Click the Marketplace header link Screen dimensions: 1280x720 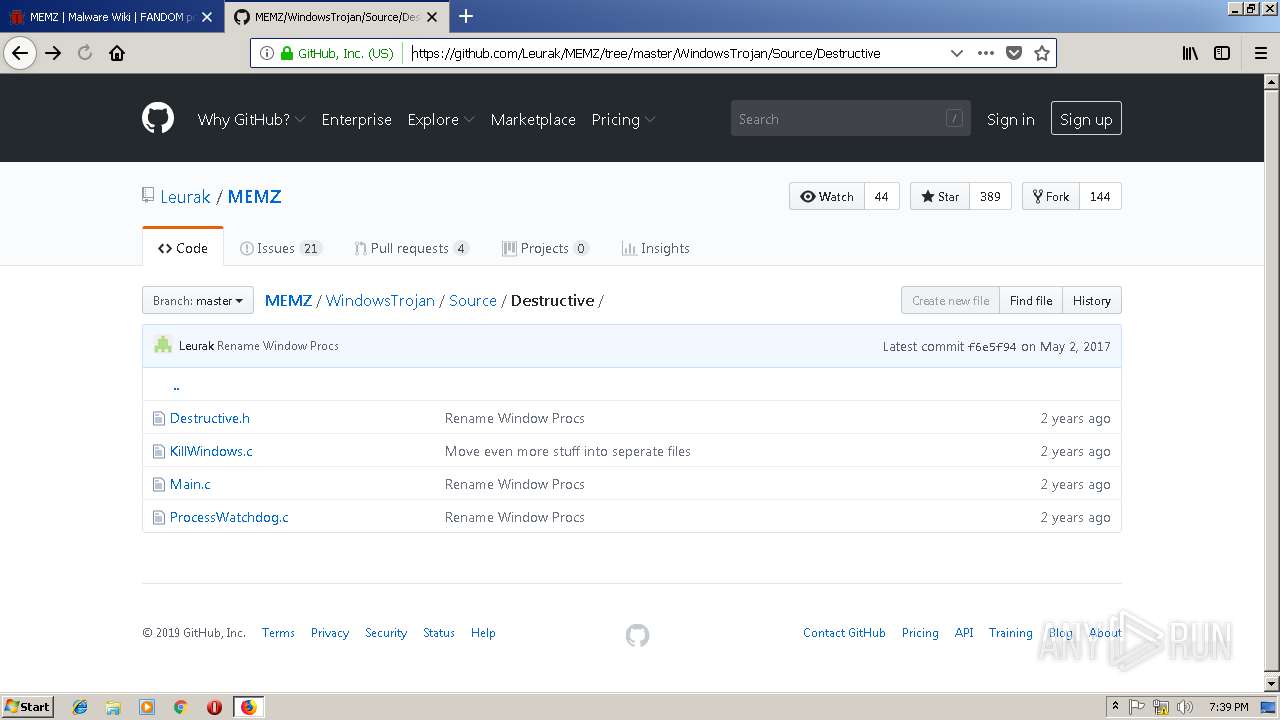533,119
